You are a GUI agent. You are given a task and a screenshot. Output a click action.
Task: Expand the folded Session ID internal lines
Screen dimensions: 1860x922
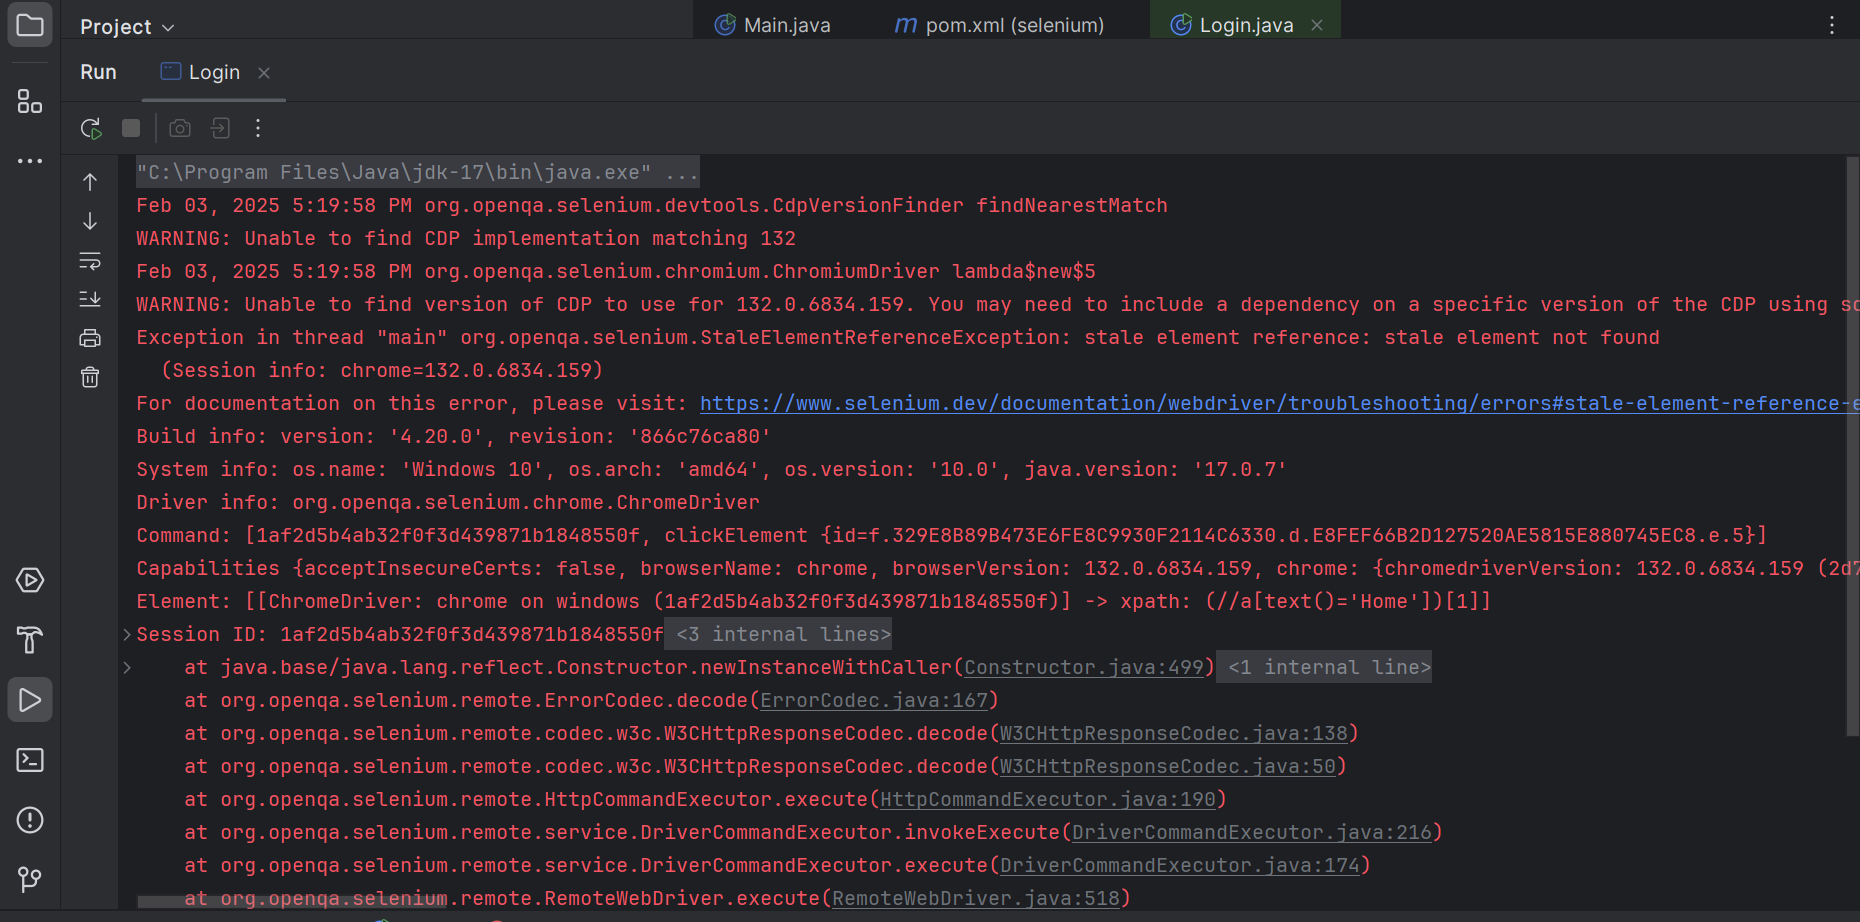127,634
